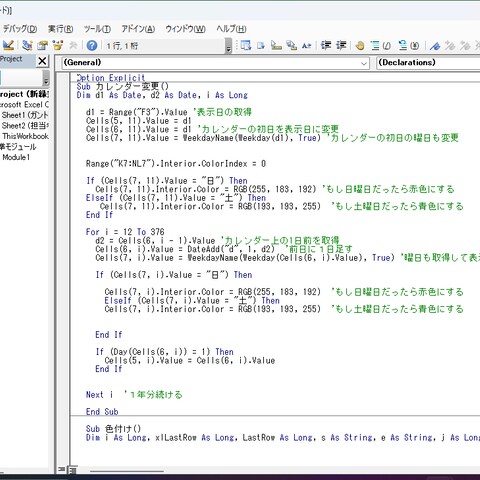Click the d2 = Cells(6, i - 1).Value line

coord(217,240)
